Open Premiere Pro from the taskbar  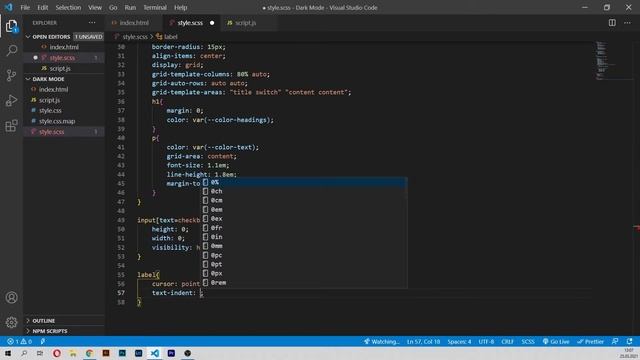[171, 353]
